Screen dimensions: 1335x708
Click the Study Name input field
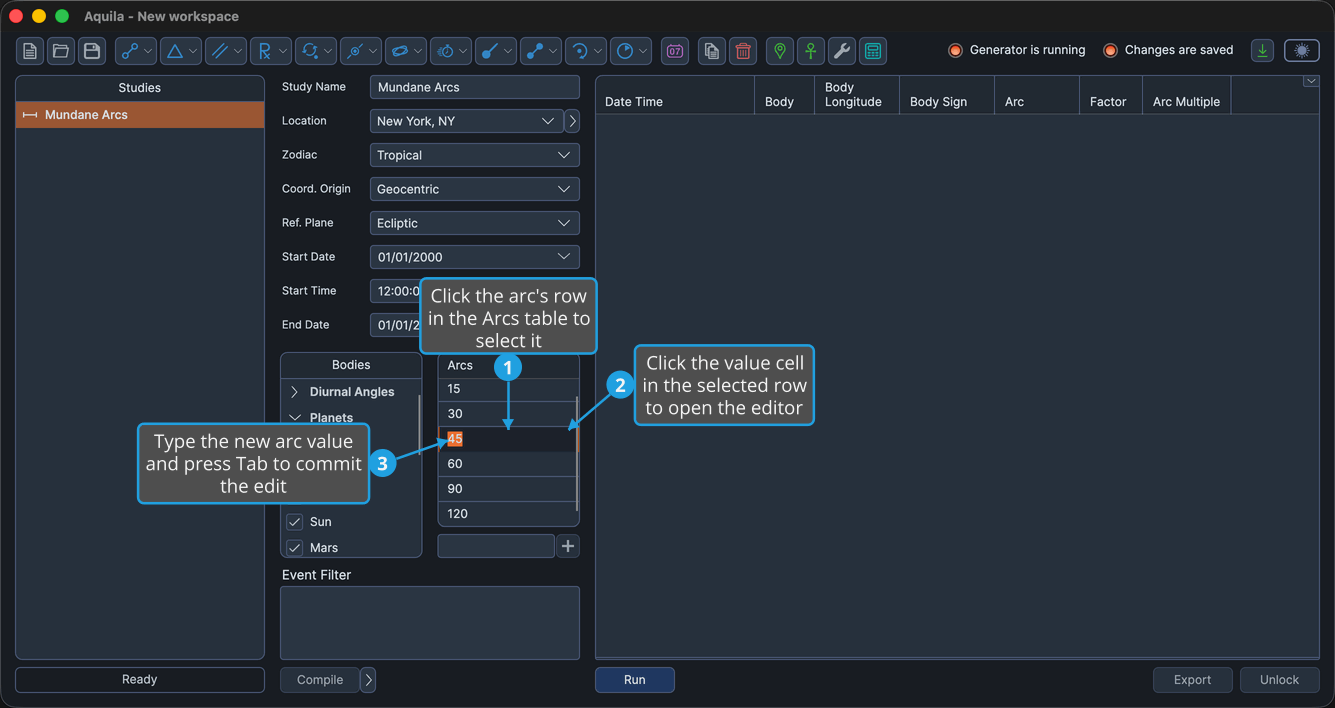point(474,87)
